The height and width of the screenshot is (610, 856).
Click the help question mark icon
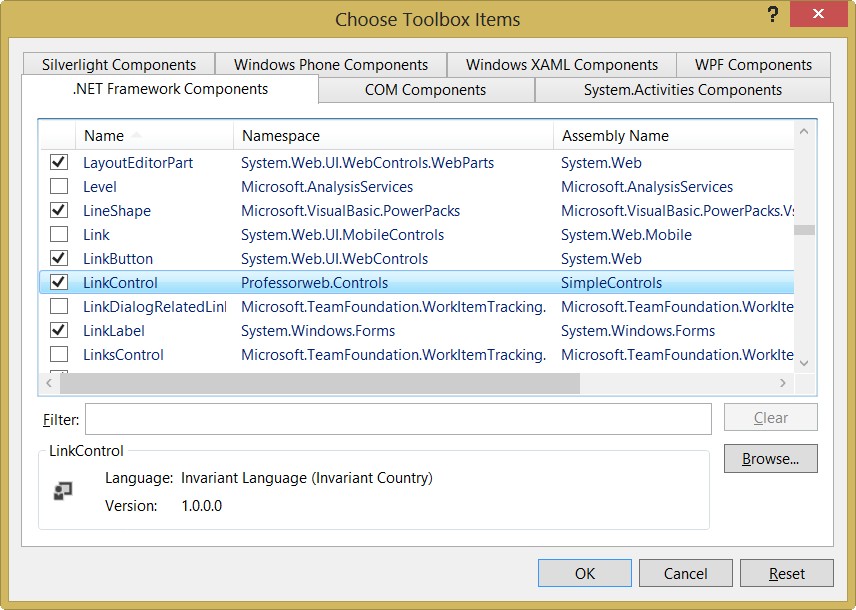772,15
